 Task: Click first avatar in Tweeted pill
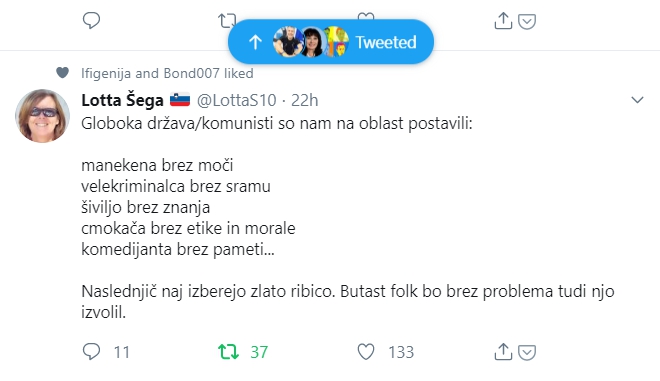[288, 42]
